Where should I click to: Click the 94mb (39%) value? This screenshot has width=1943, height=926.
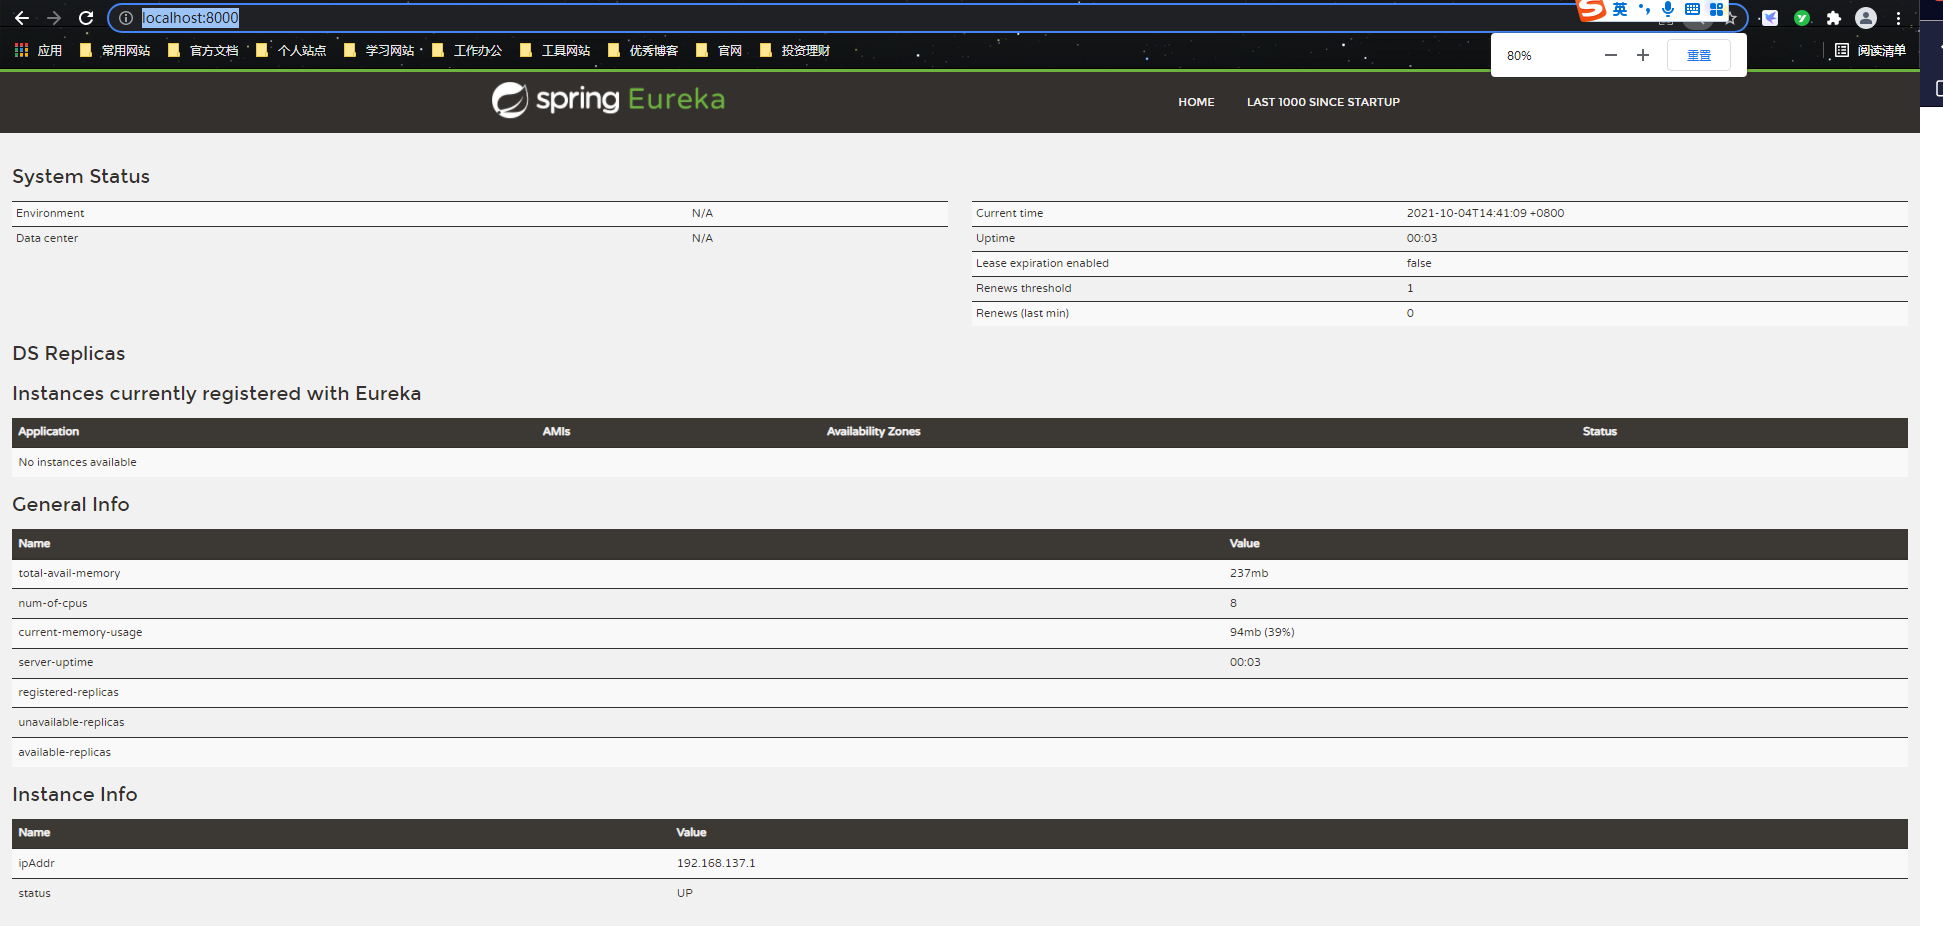click(x=1262, y=632)
